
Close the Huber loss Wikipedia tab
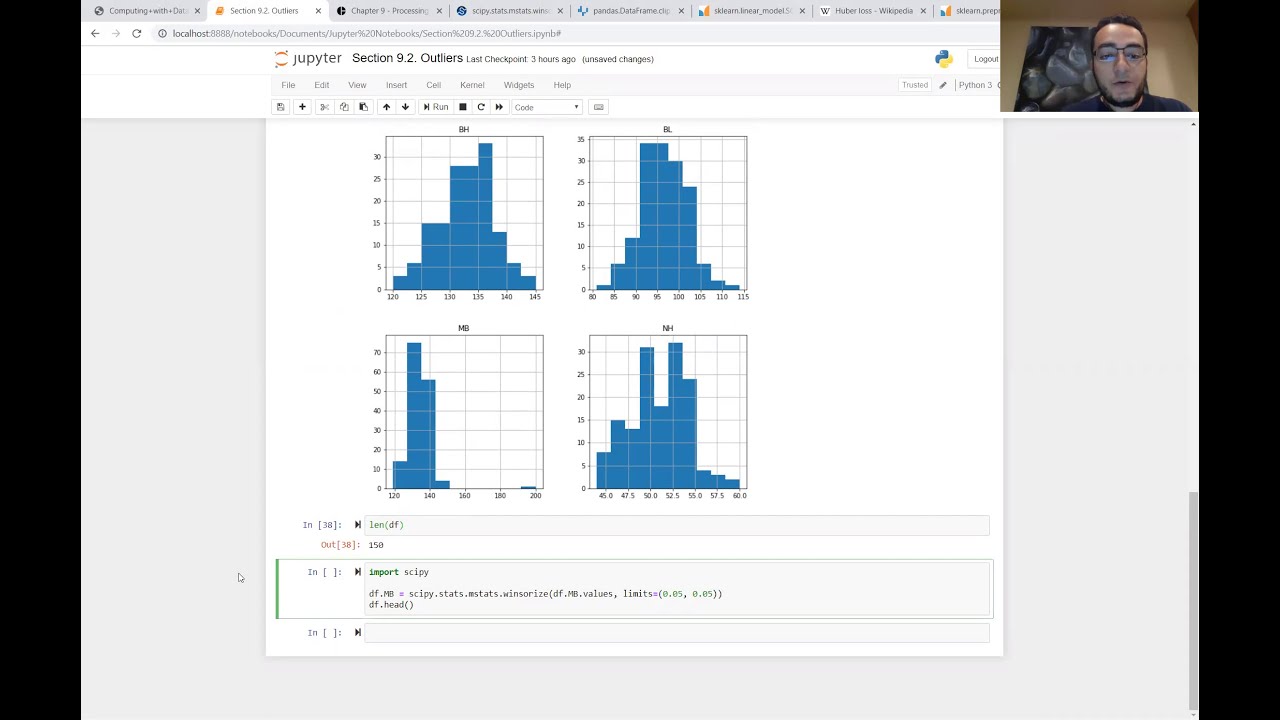click(923, 11)
